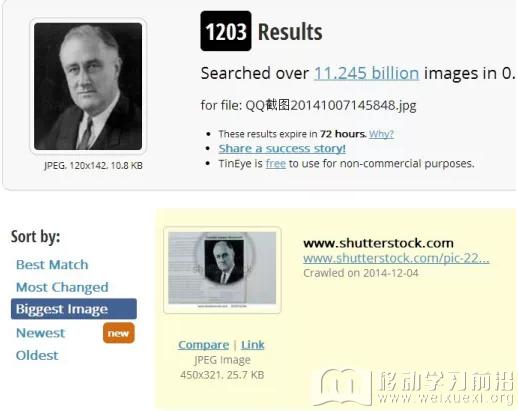Image resolution: width=518 pixels, height=411 pixels.
Task: Click the black 1203 results count badge
Action: click(226, 31)
